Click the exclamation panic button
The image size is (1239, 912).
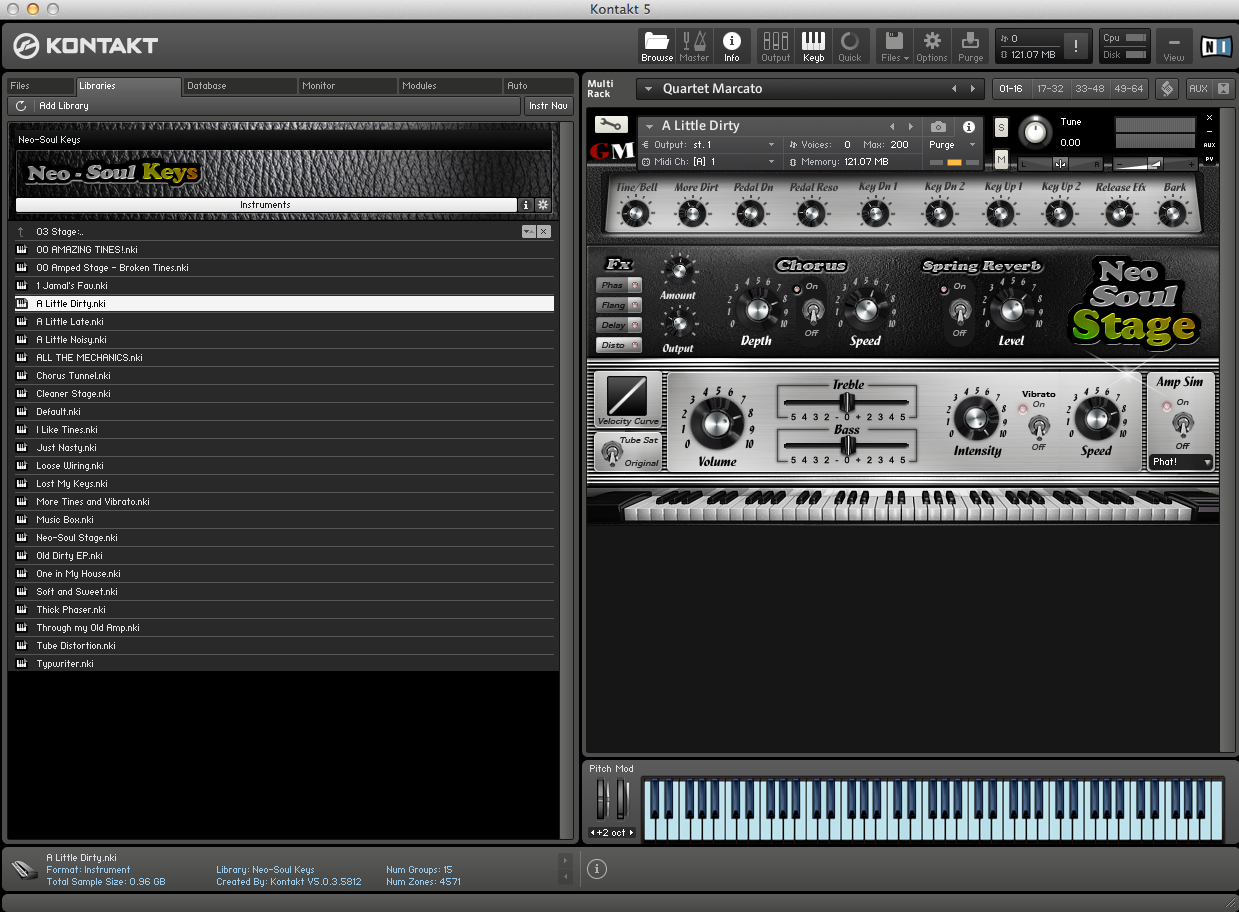[x=1076, y=46]
